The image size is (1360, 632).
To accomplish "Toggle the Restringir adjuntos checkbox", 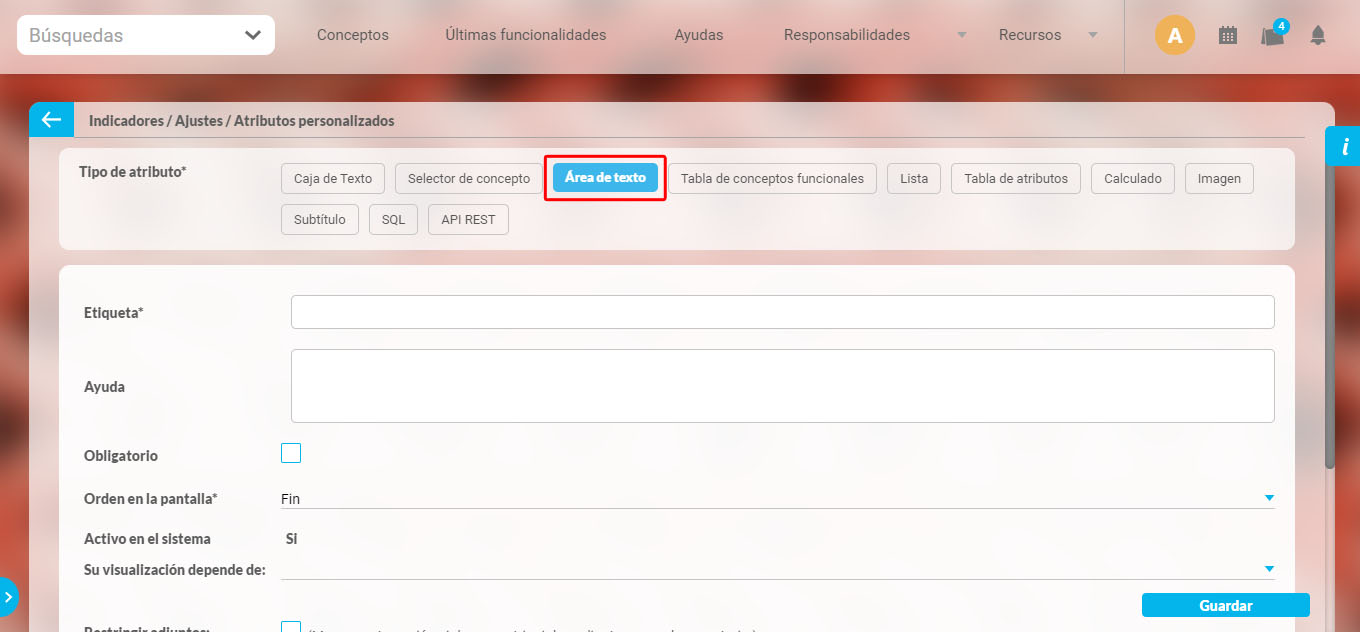I will point(291,627).
